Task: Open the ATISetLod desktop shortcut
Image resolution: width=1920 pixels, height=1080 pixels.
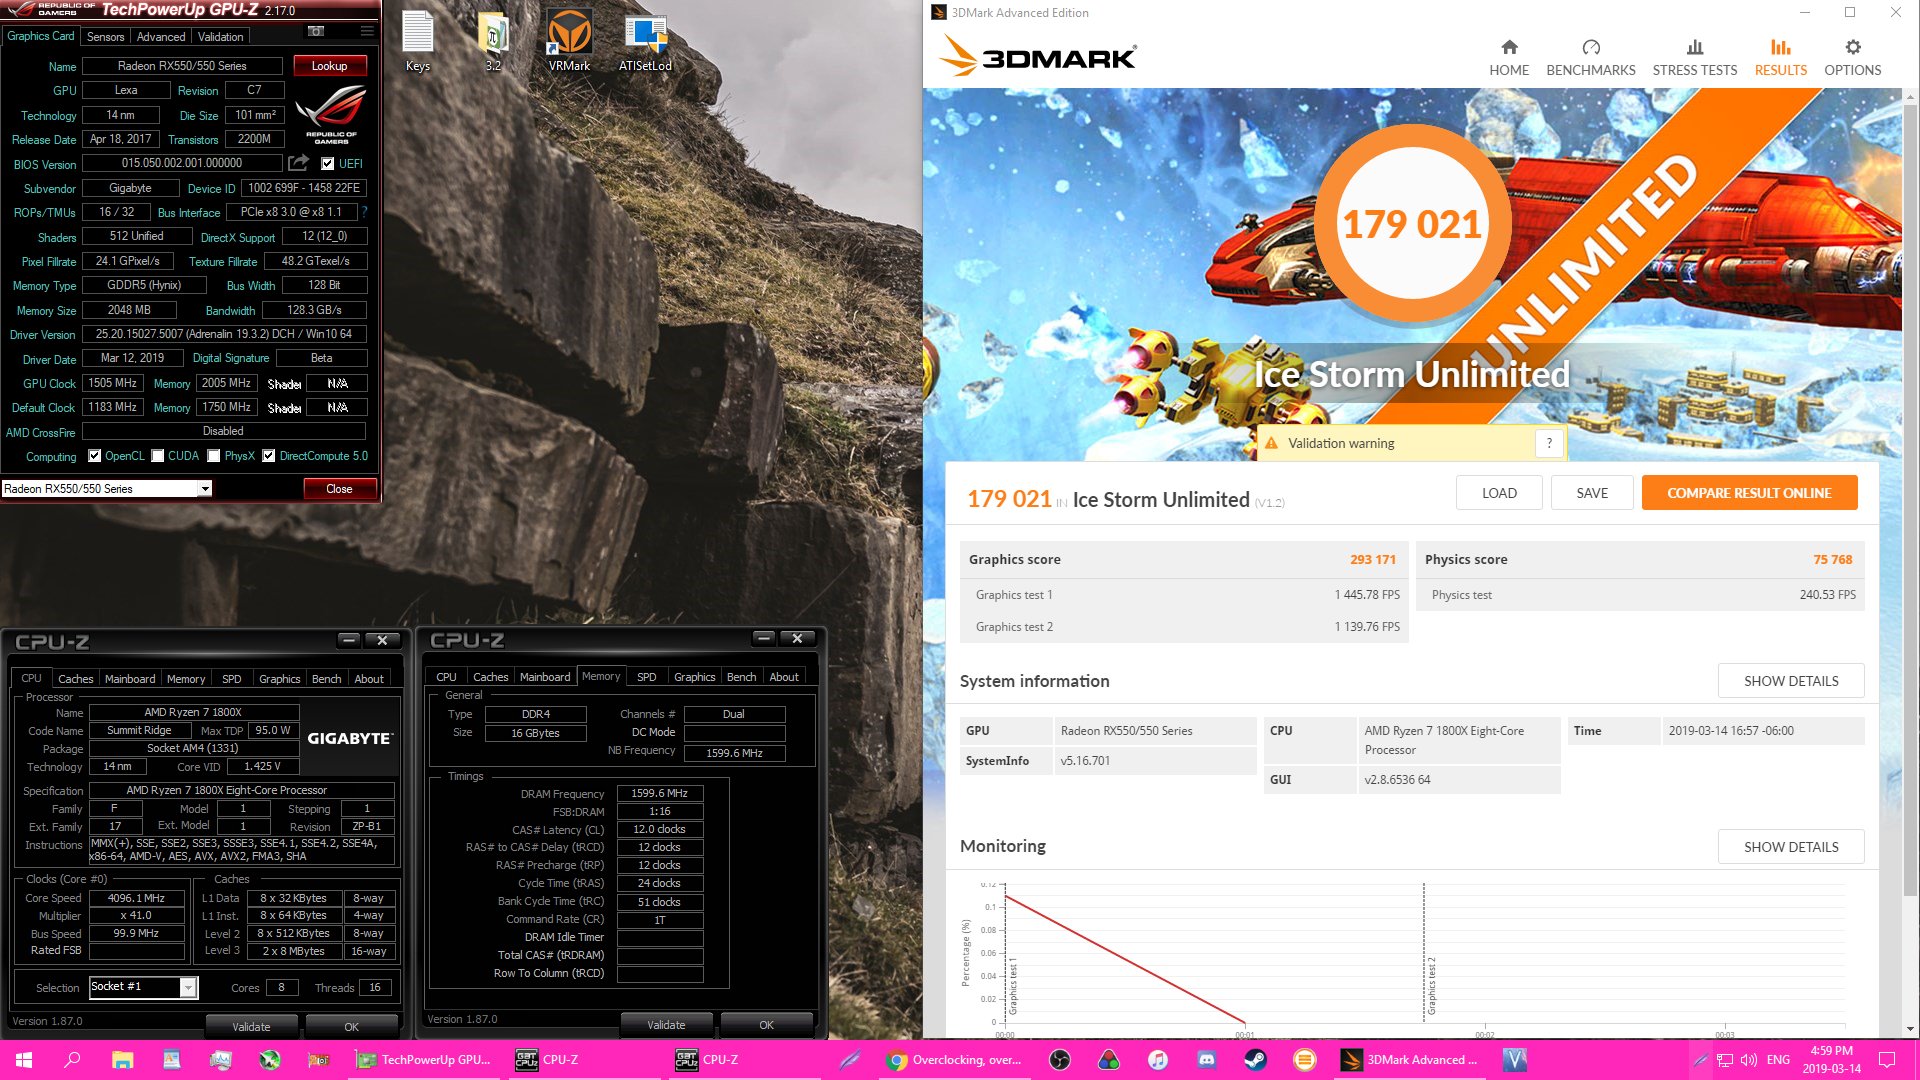Action: tap(645, 42)
